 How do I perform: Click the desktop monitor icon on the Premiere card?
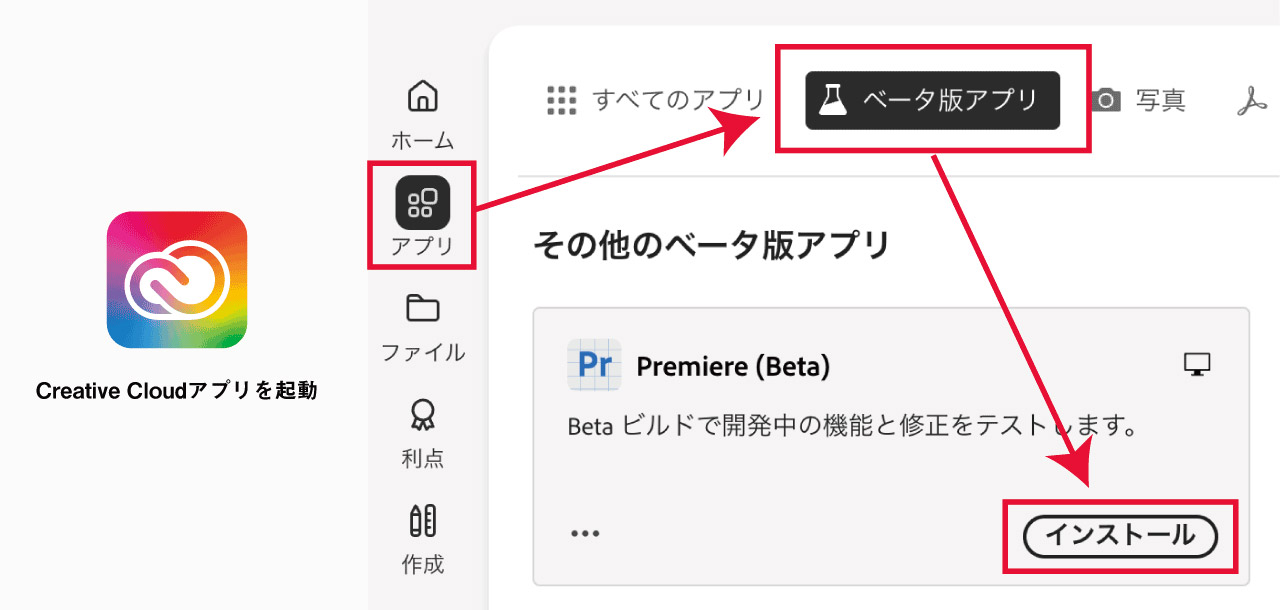tap(1199, 364)
